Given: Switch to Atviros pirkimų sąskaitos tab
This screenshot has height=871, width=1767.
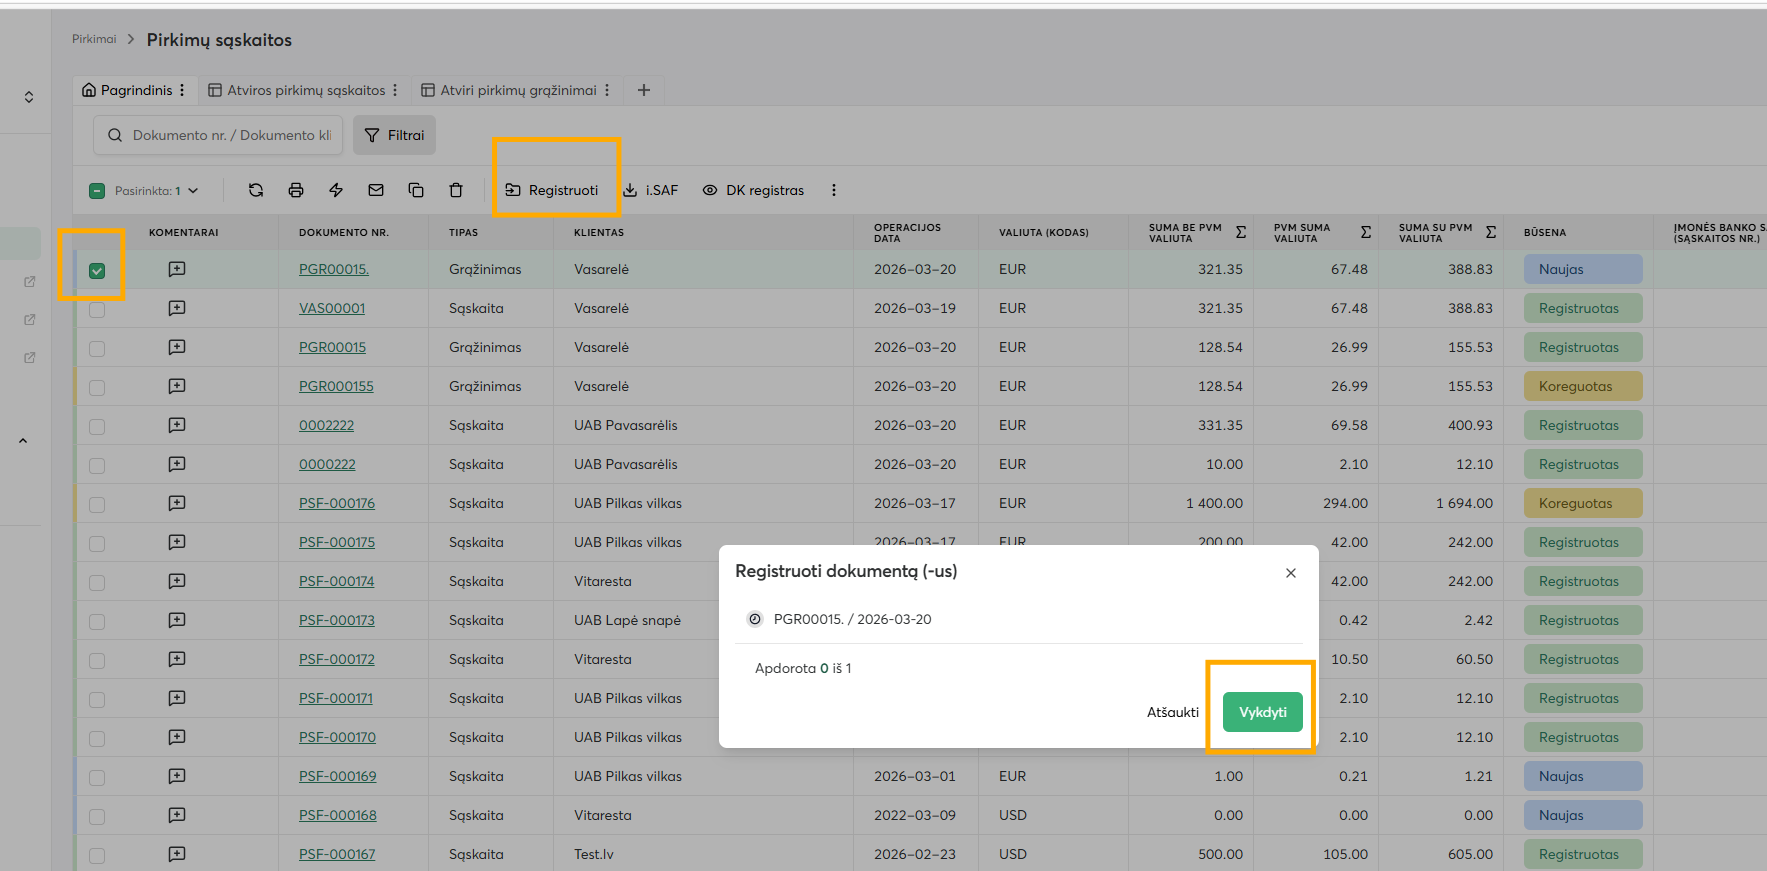Looking at the screenshot, I should click(x=305, y=90).
